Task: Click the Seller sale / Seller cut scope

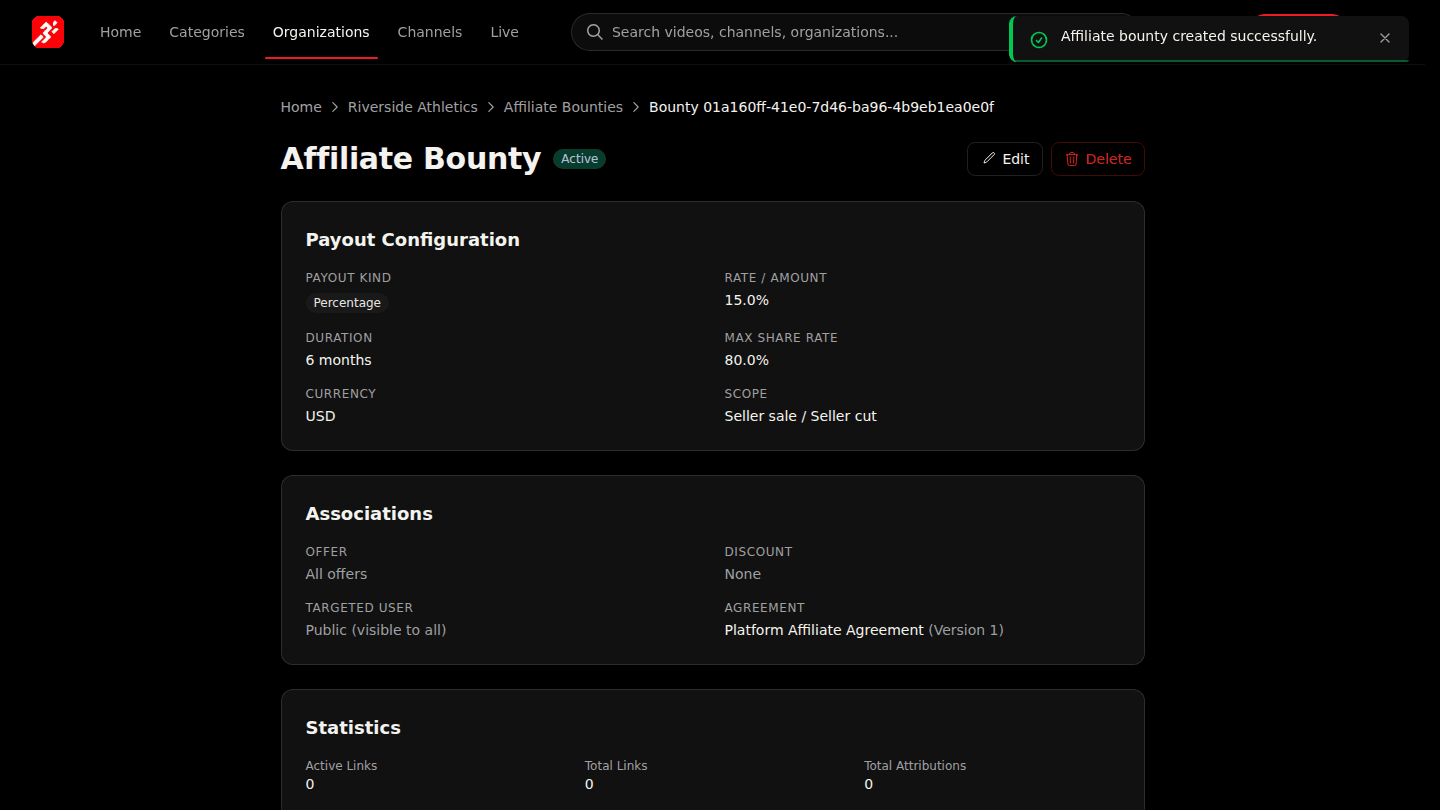Action: pos(801,416)
